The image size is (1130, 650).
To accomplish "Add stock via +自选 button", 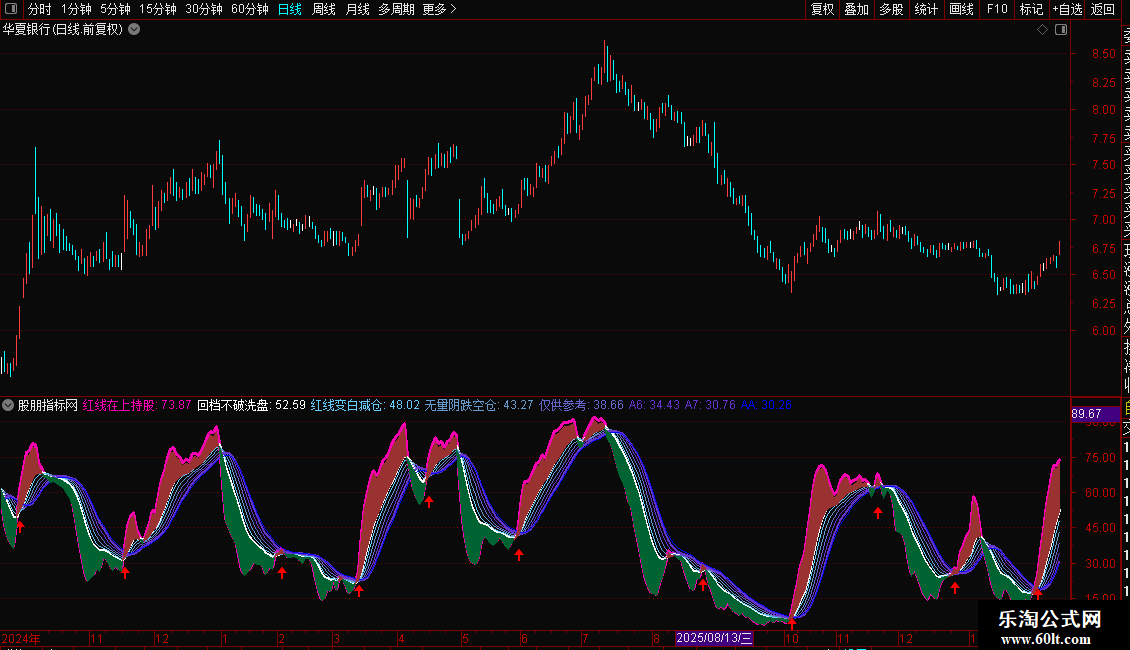I will [x=1067, y=9].
